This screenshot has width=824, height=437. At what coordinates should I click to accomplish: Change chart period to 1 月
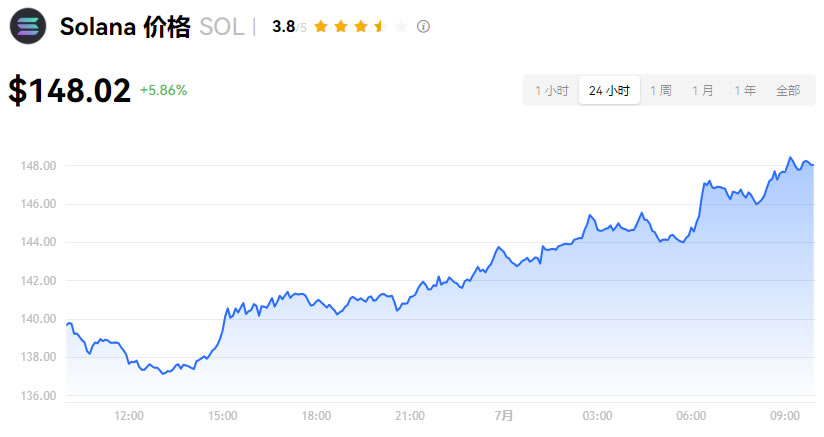tap(702, 90)
